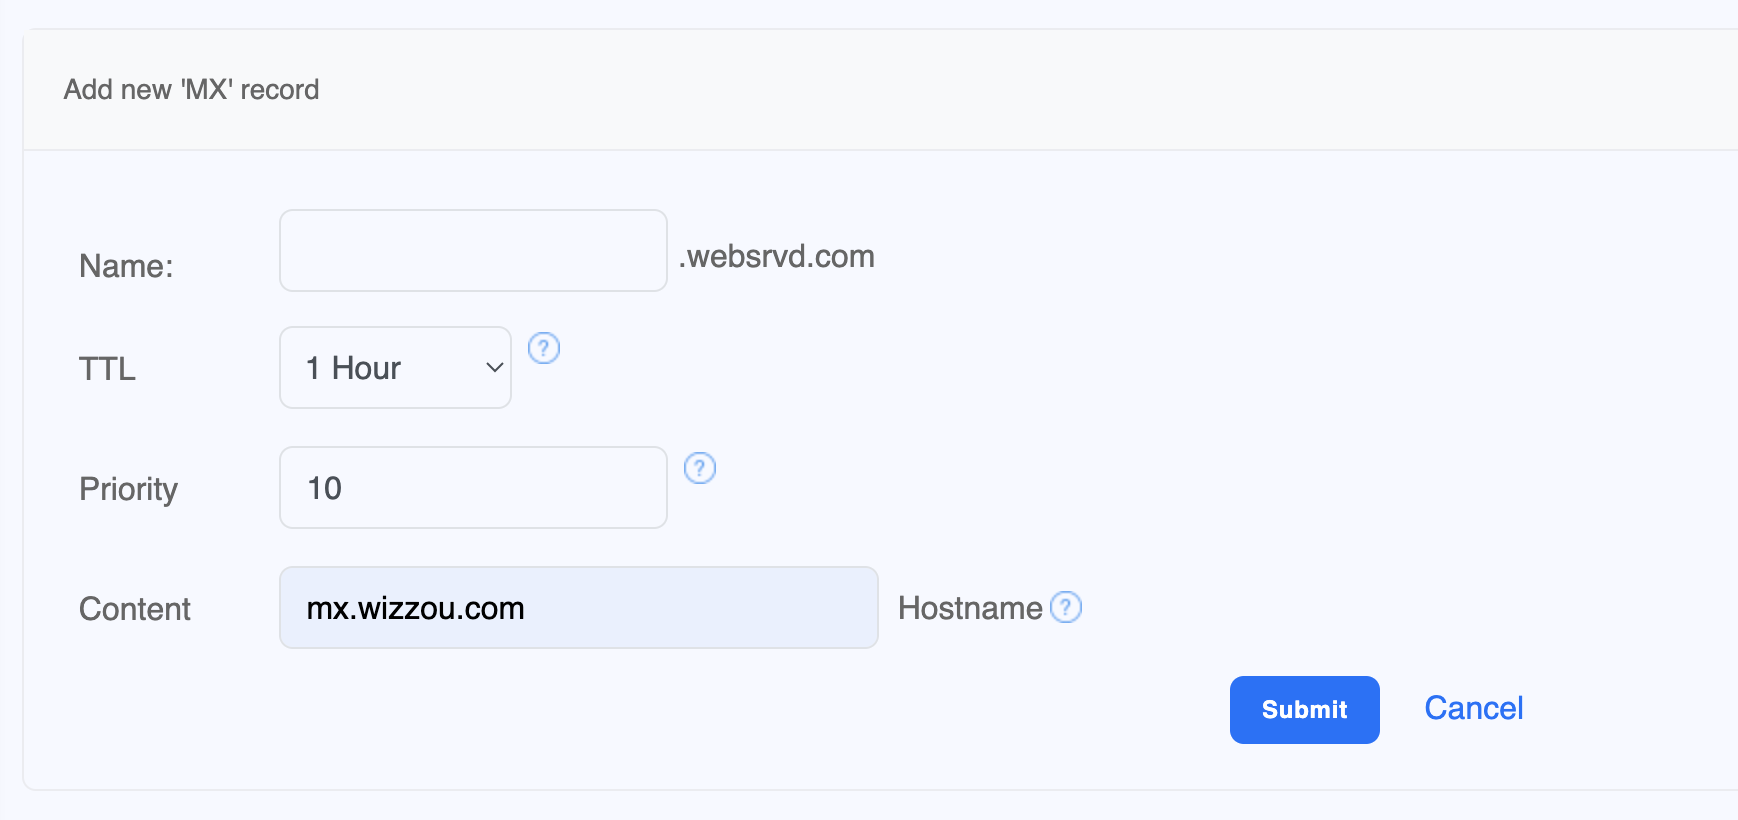The image size is (1738, 820).
Task: Place cursor after the 10 priority value
Action: pos(345,488)
